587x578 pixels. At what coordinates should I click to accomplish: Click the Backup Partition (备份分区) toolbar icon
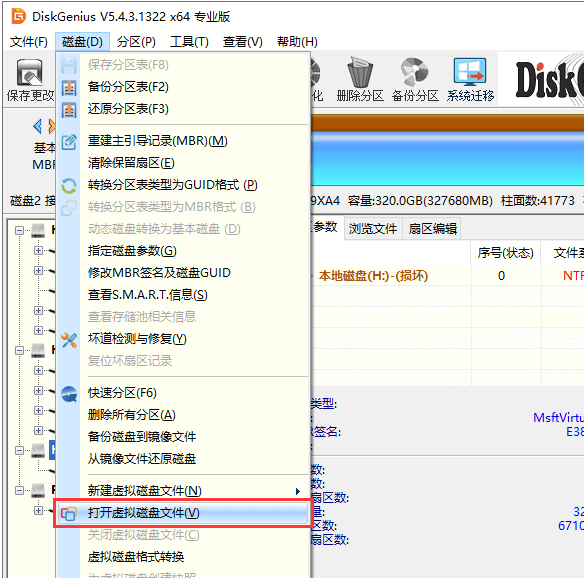pos(415,80)
